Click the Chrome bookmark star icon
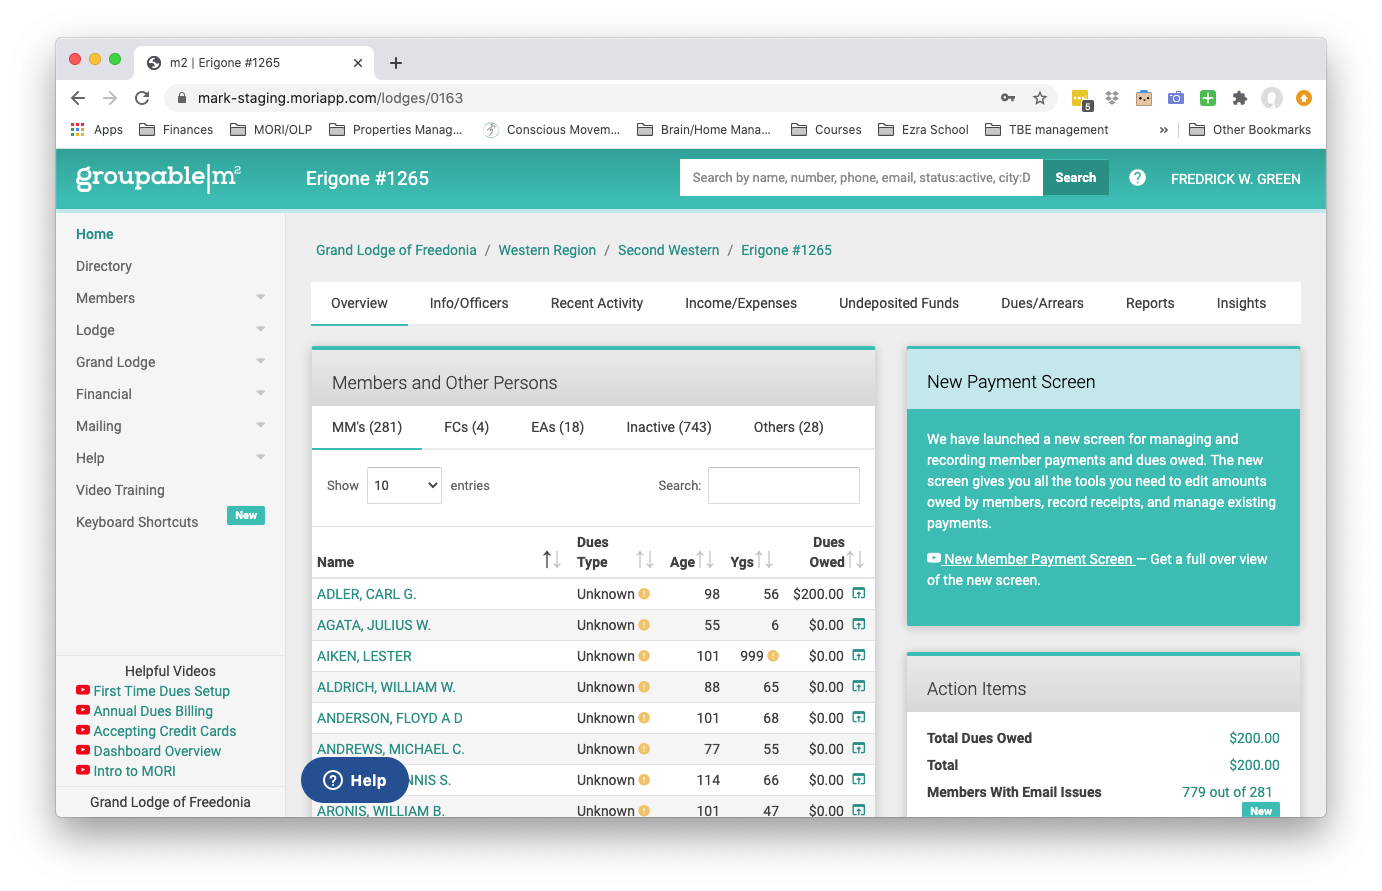The height and width of the screenshot is (891, 1382). tap(1040, 98)
